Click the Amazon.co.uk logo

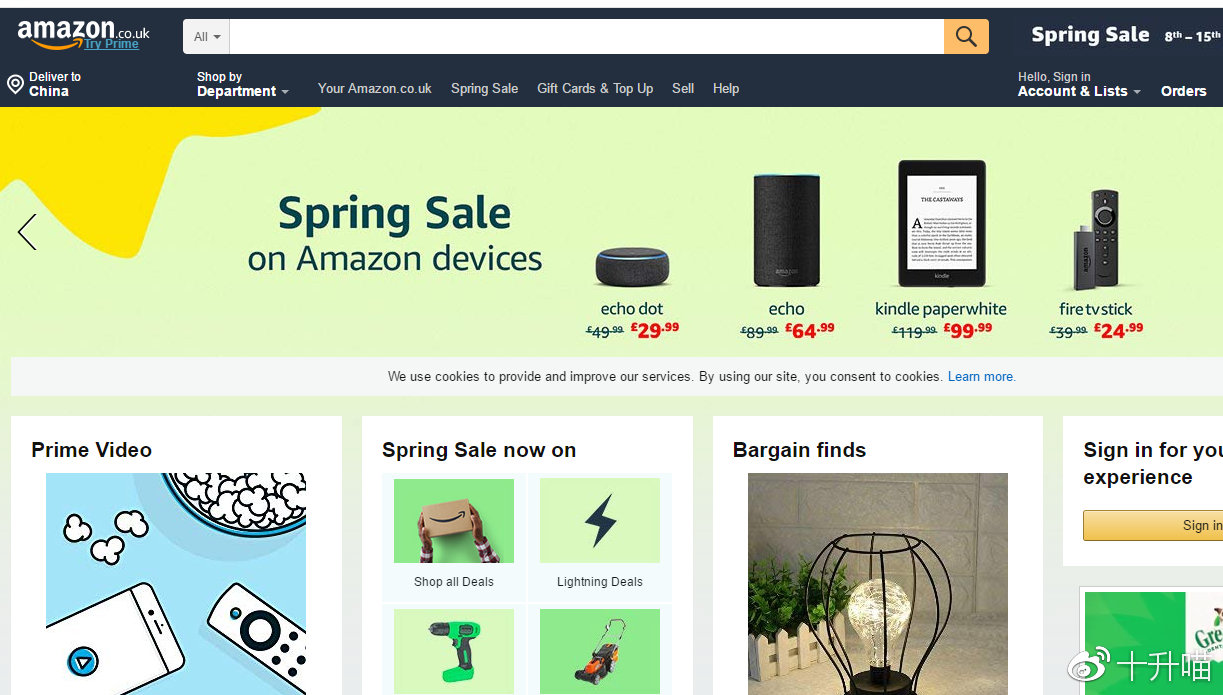pyautogui.click(x=83, y=34)
